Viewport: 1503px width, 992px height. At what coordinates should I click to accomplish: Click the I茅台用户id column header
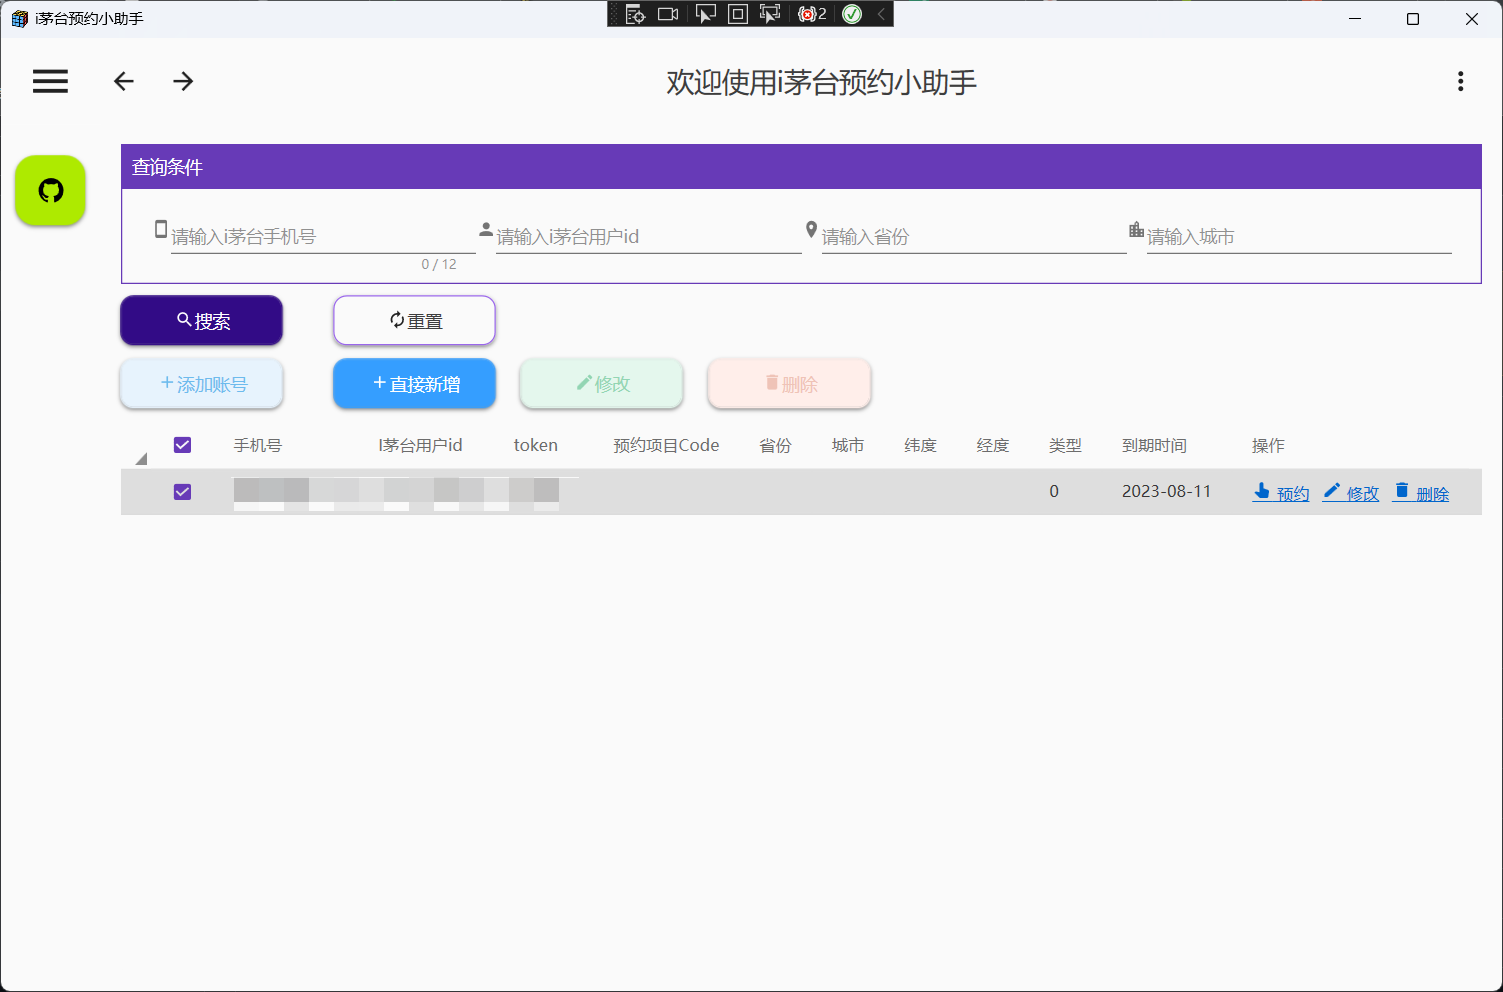pyautogui.click(x=420, y=445)
